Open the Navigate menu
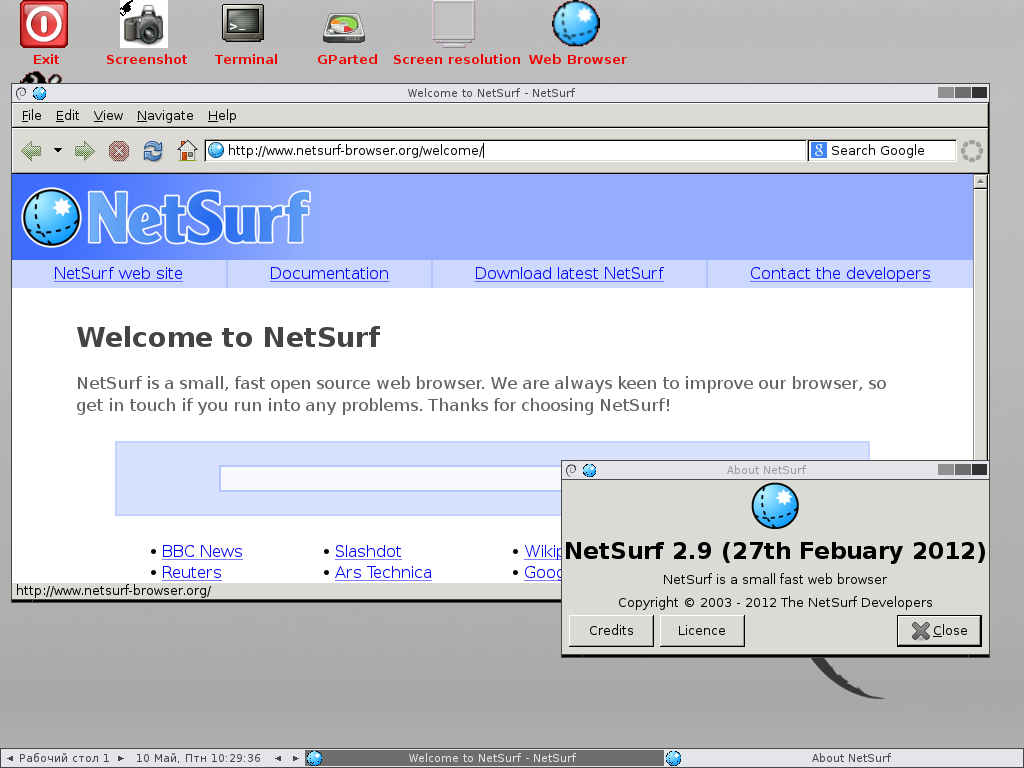This screenshot has width=1024, height=768. point(165,116)
